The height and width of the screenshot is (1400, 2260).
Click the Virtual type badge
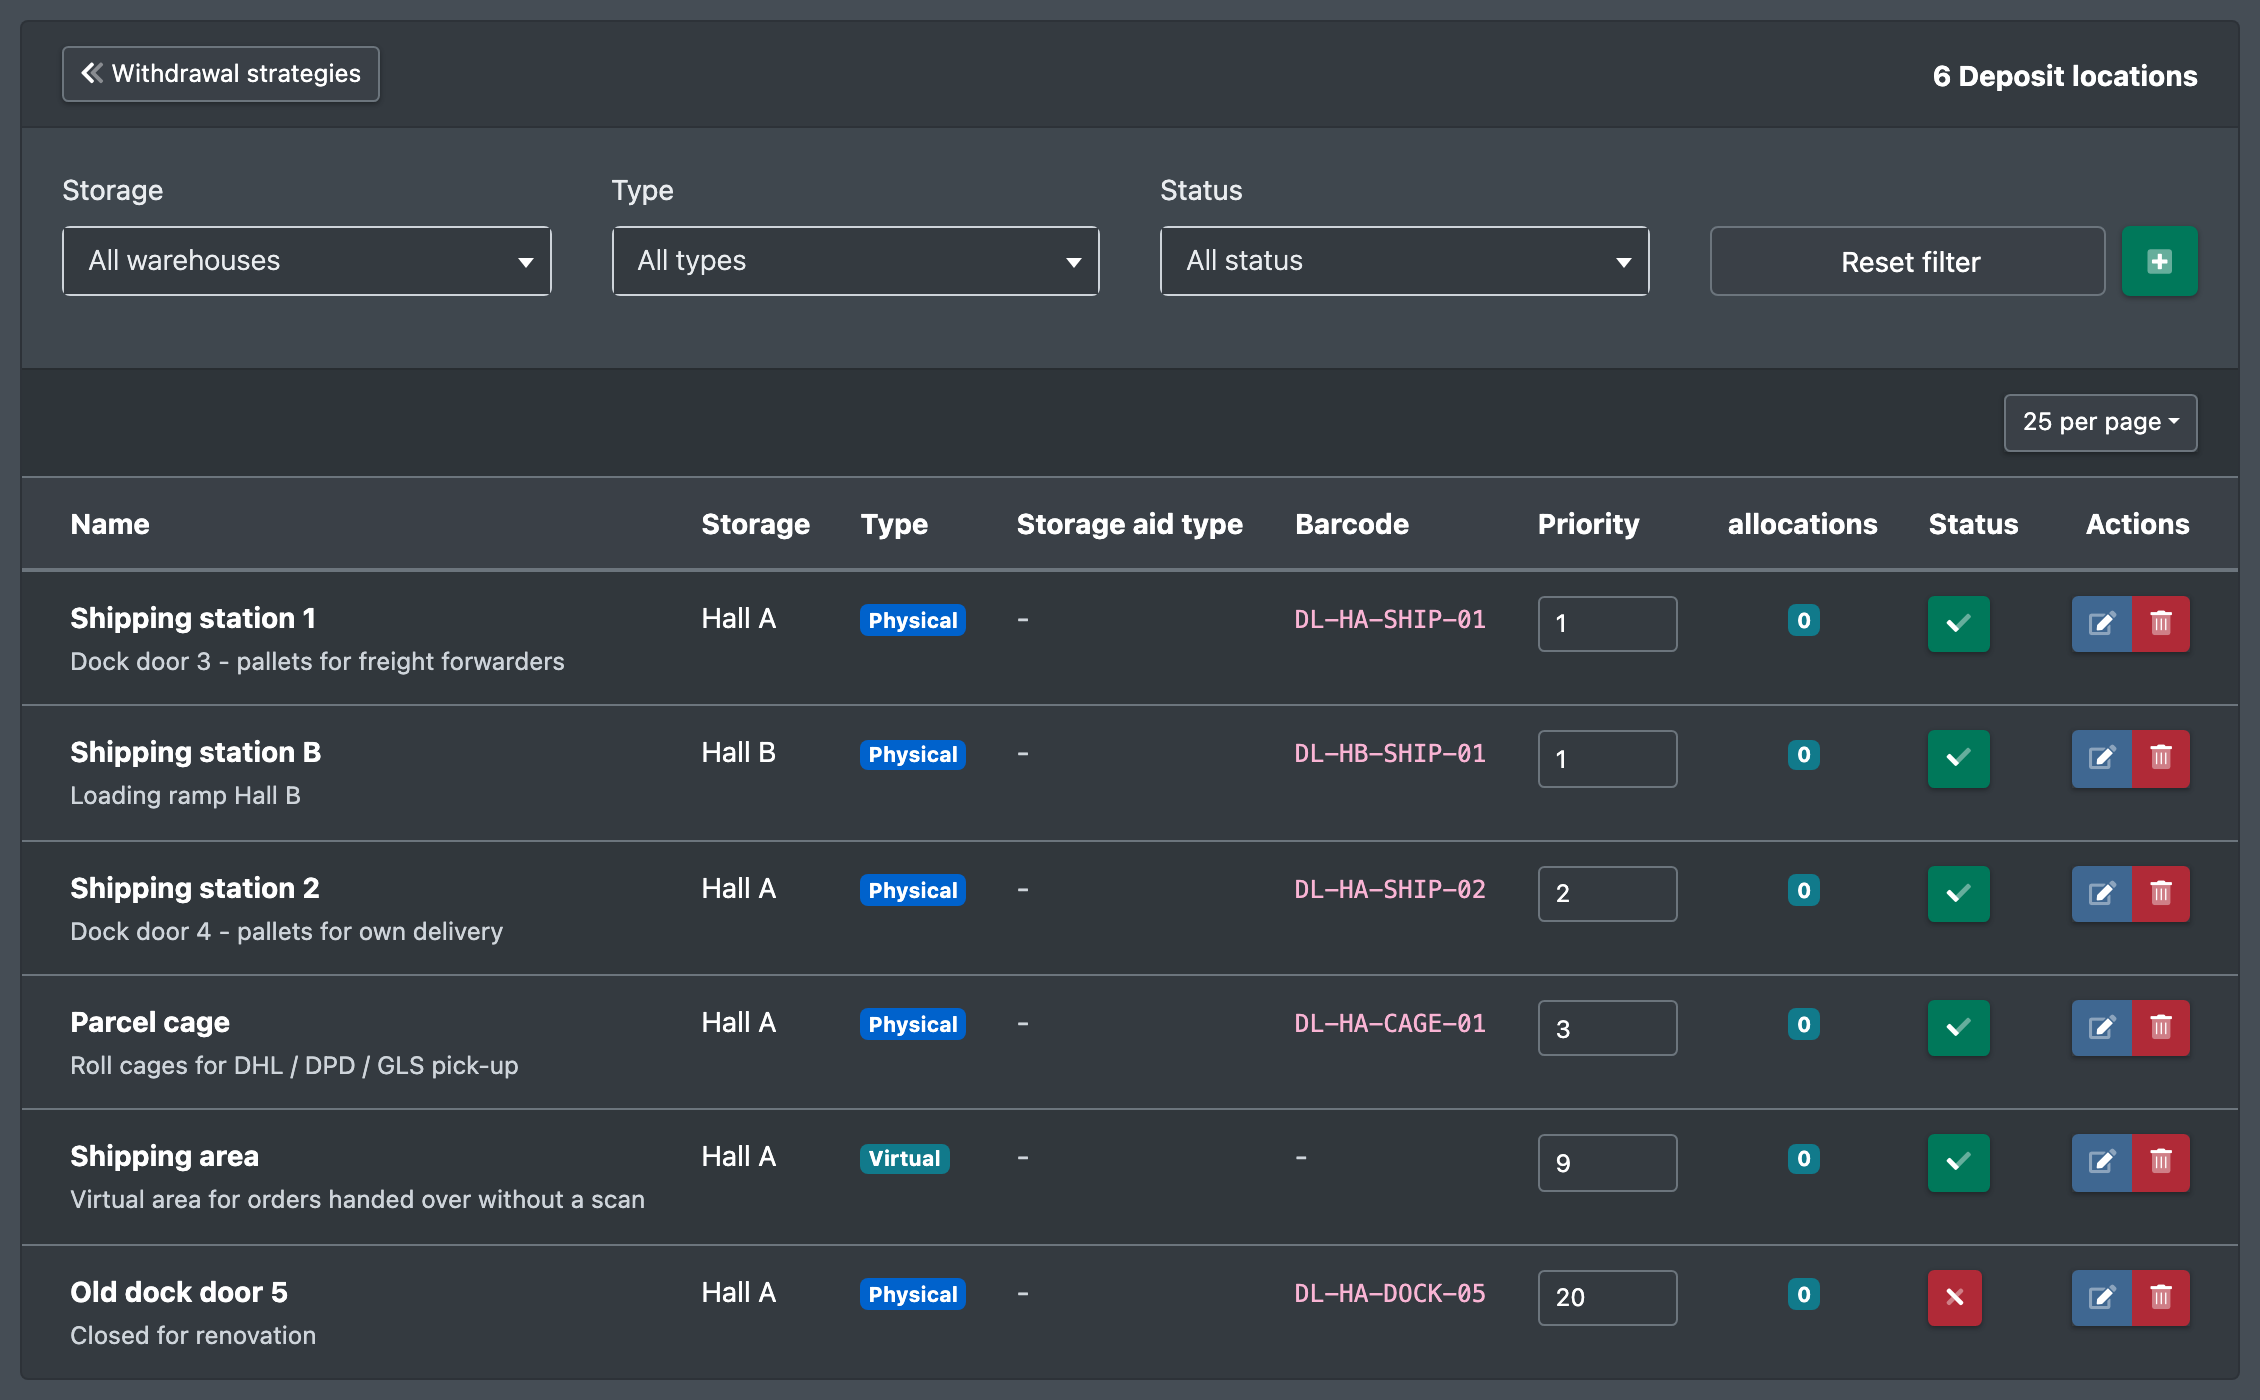coord(904,1158)
